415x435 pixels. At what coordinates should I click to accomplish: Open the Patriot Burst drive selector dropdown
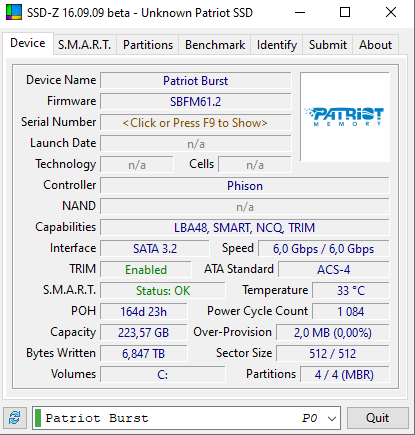click(x=186, y=418)
